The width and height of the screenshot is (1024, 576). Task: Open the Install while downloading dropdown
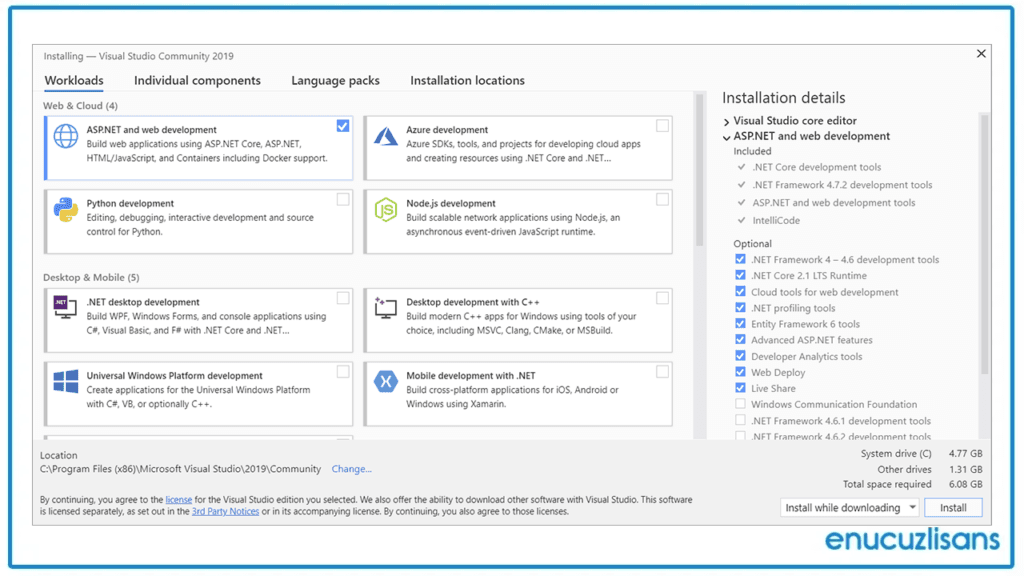pos(911,507)
